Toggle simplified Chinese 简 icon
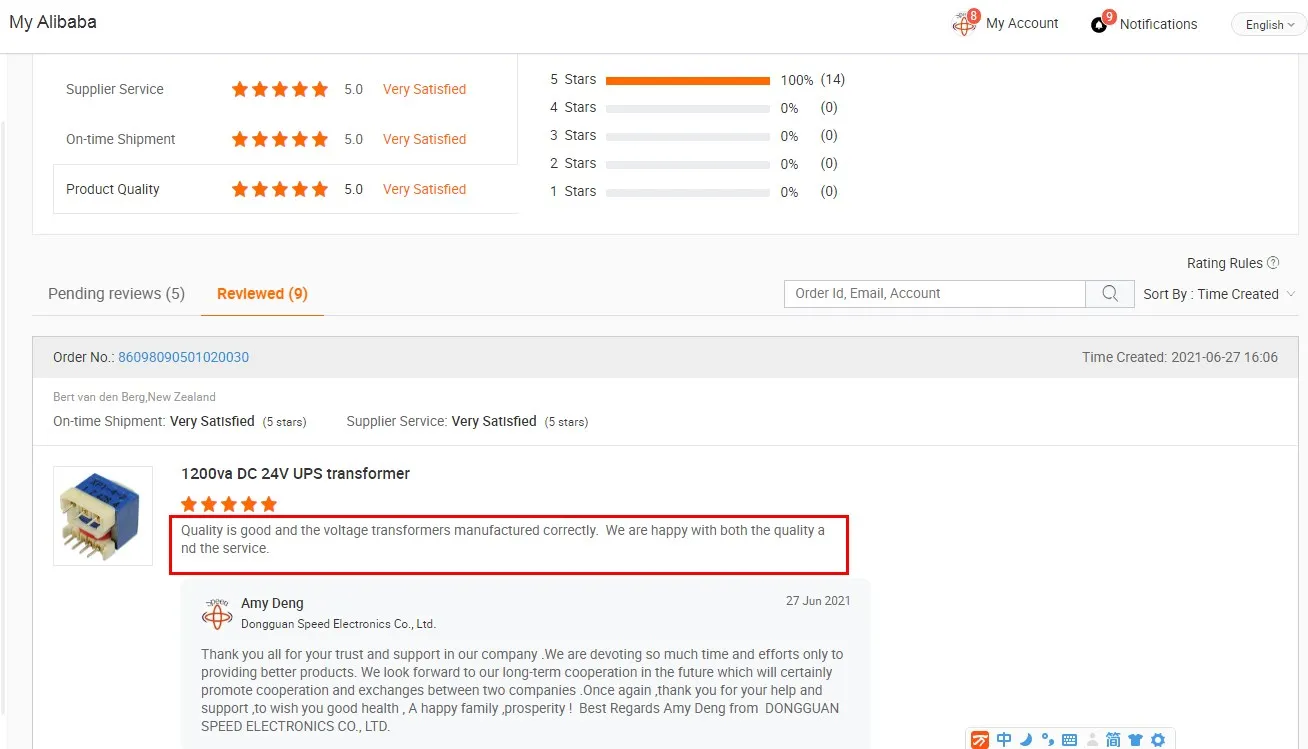Screen dimensions: 1308x749 click(x=1113, y=740)
